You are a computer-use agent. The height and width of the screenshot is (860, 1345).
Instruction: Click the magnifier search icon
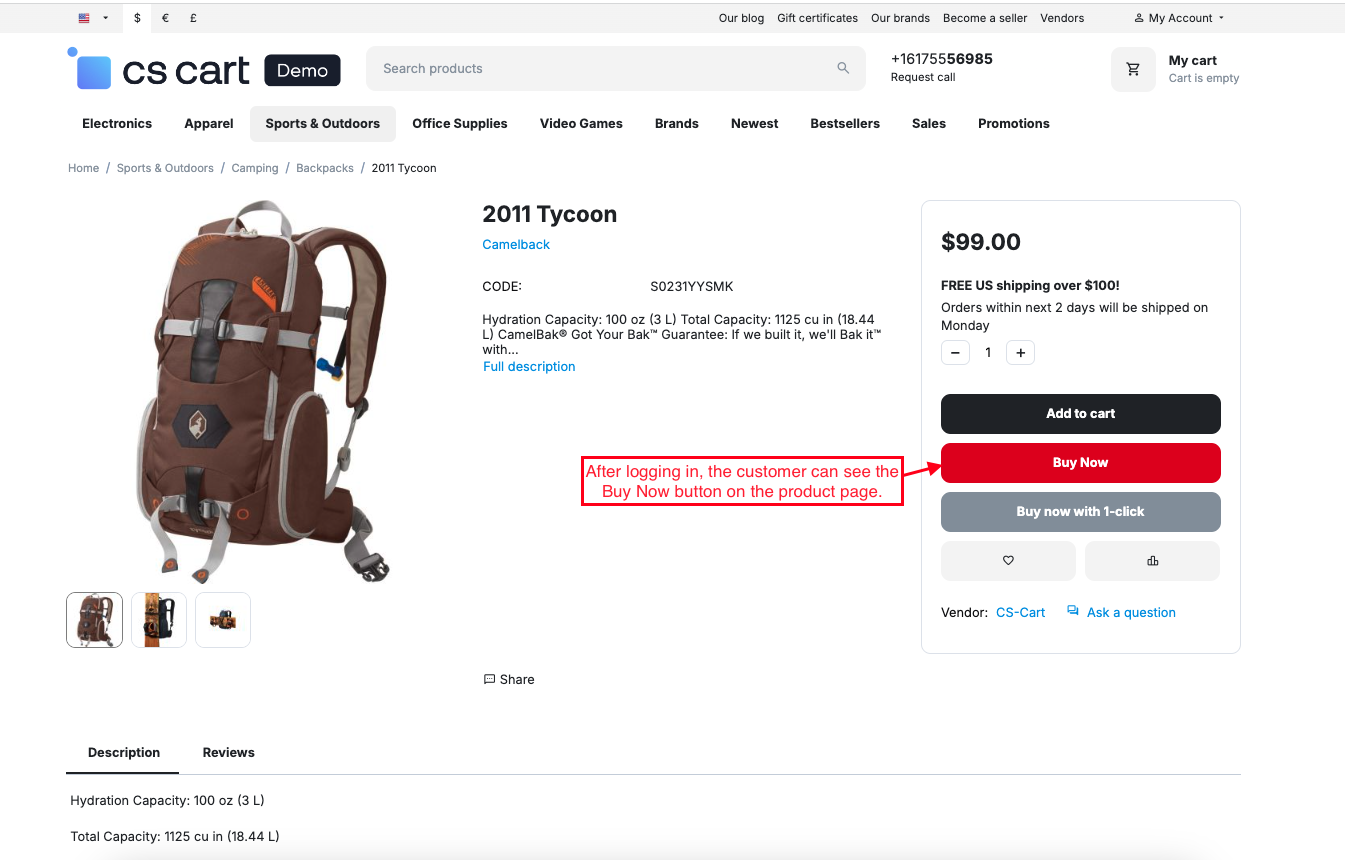843,68
